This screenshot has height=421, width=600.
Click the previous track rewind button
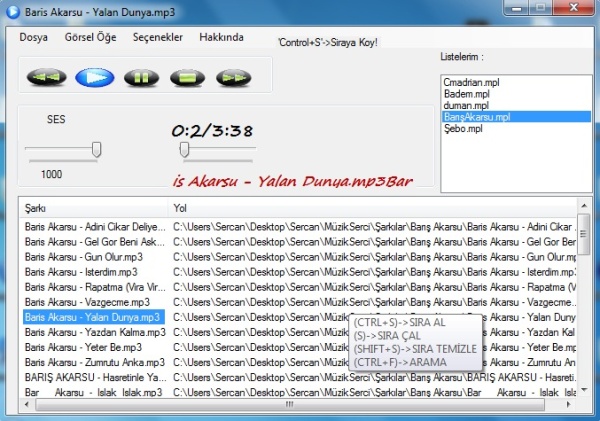(47, 77)
